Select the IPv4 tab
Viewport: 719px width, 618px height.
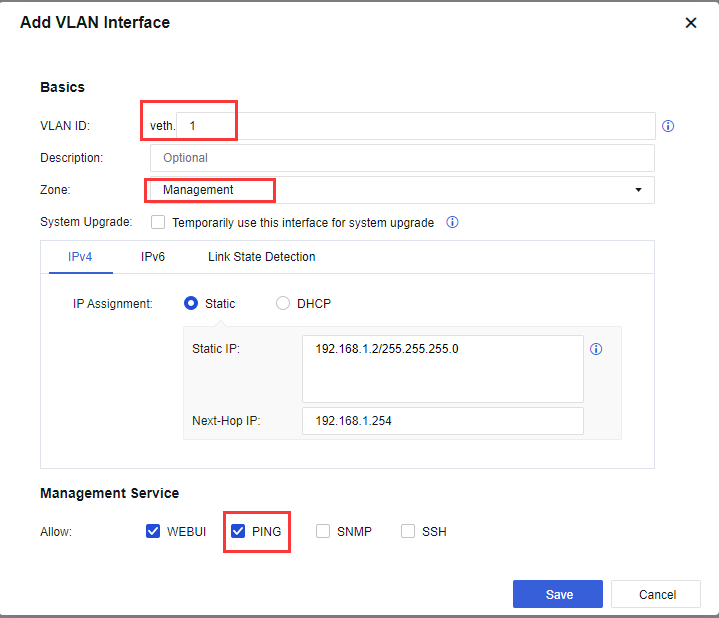click(x=80, y=257)
